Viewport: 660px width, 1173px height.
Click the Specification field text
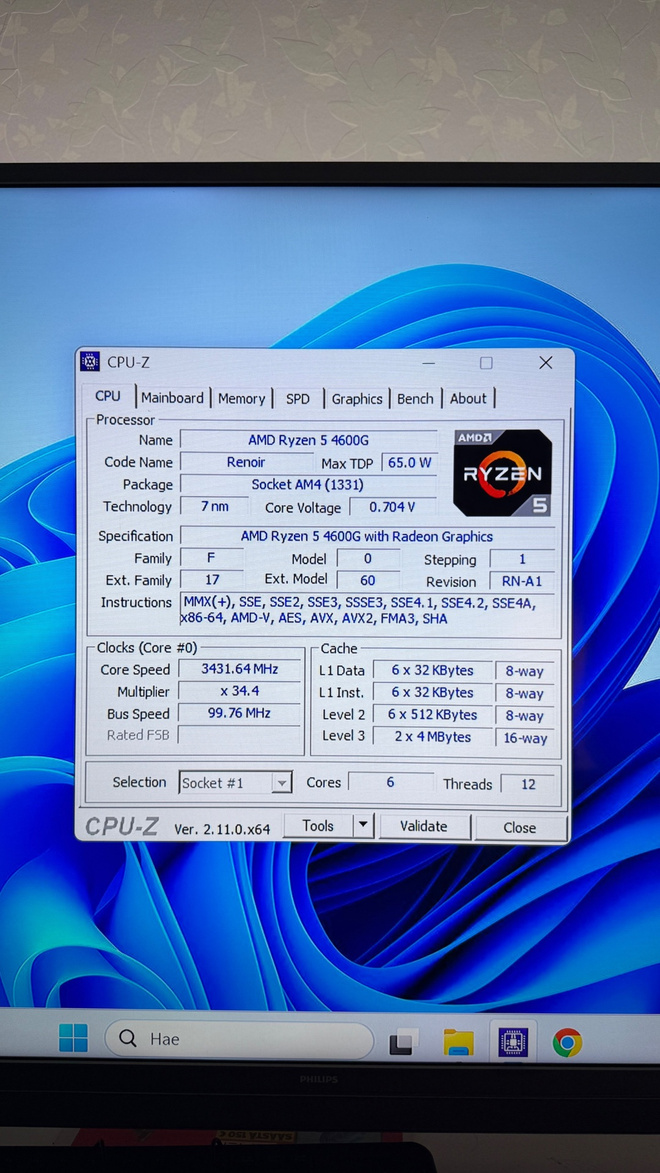click(367, 536)
